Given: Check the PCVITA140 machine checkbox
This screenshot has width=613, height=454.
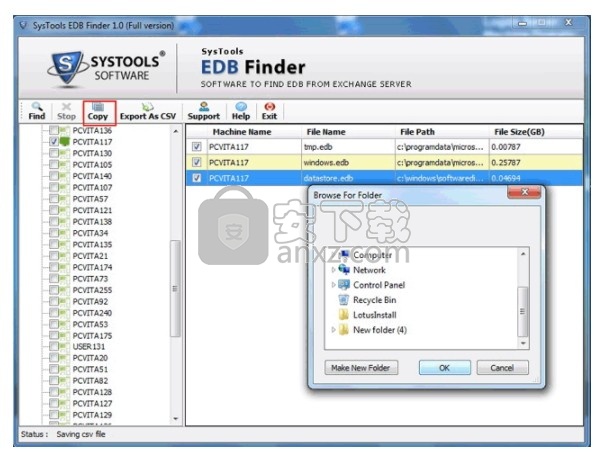Looking at the screenshot, I should [x=54, y=176].
